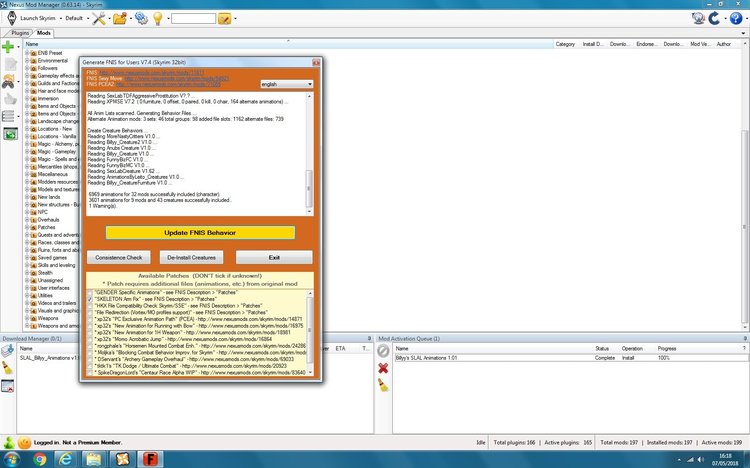750x468 pixels.
Task: Open the Windows Start menu
Action: click(x=11, y=459)
